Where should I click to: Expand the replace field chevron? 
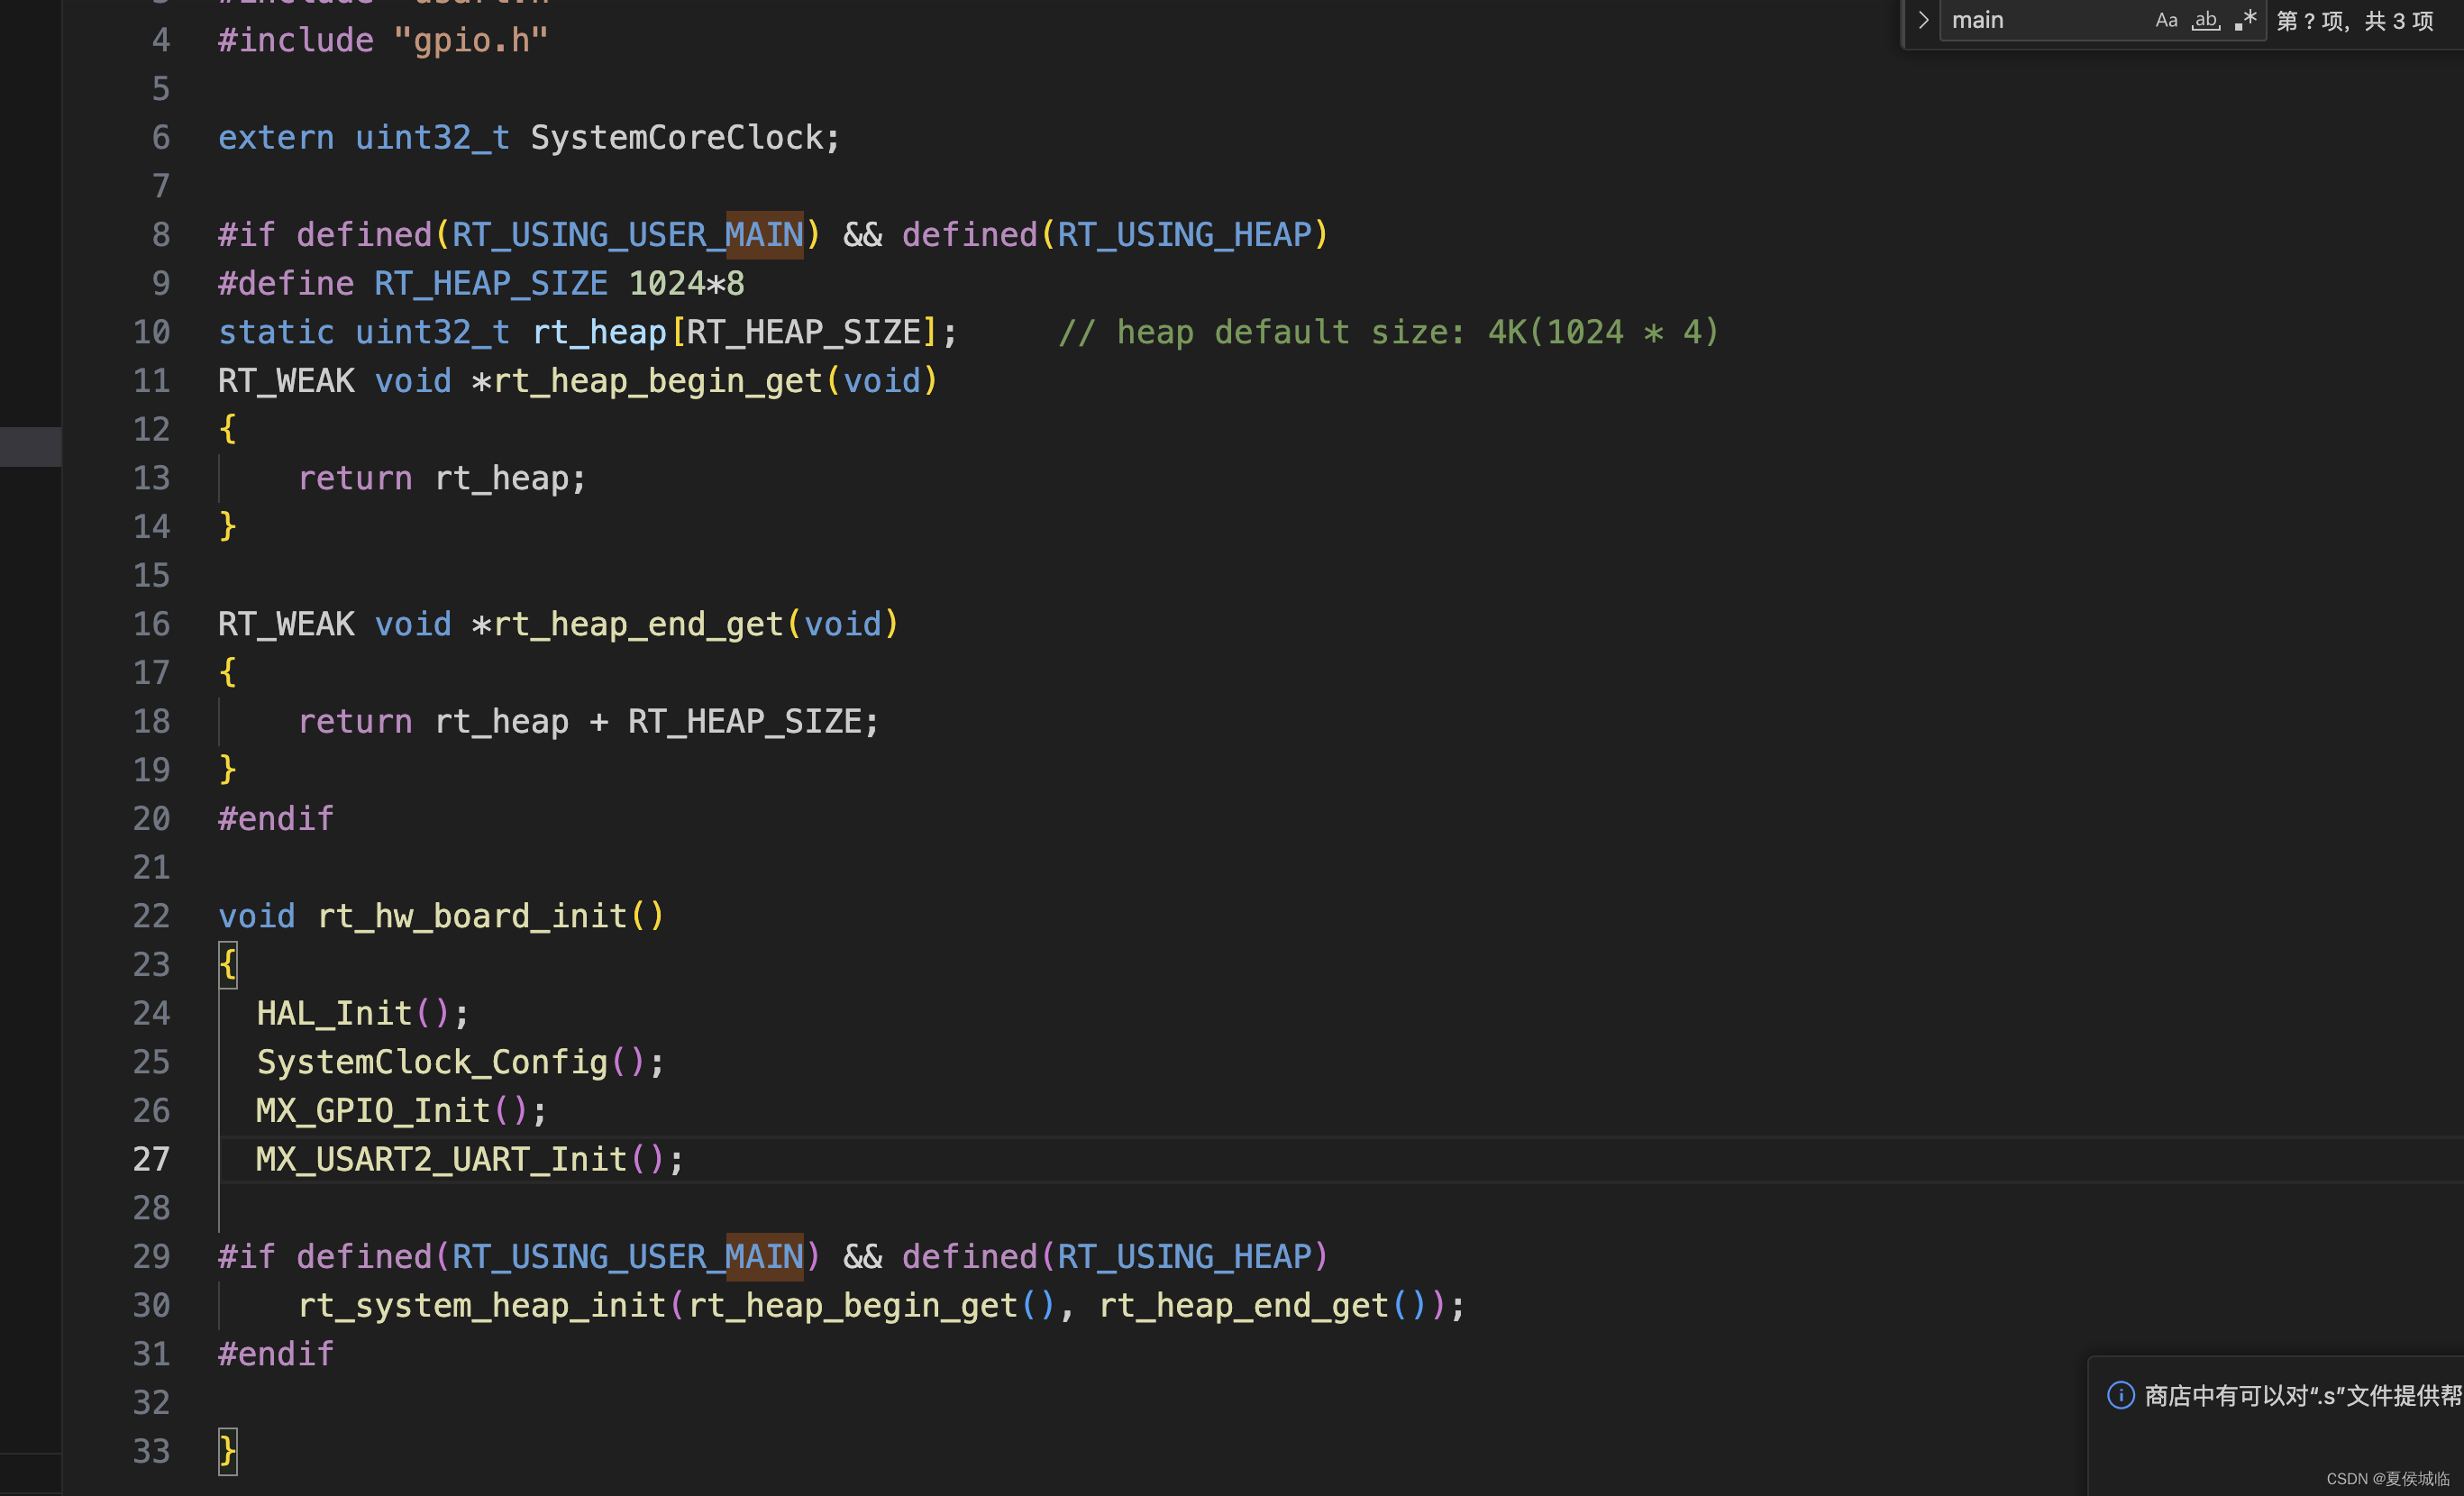1922,20
